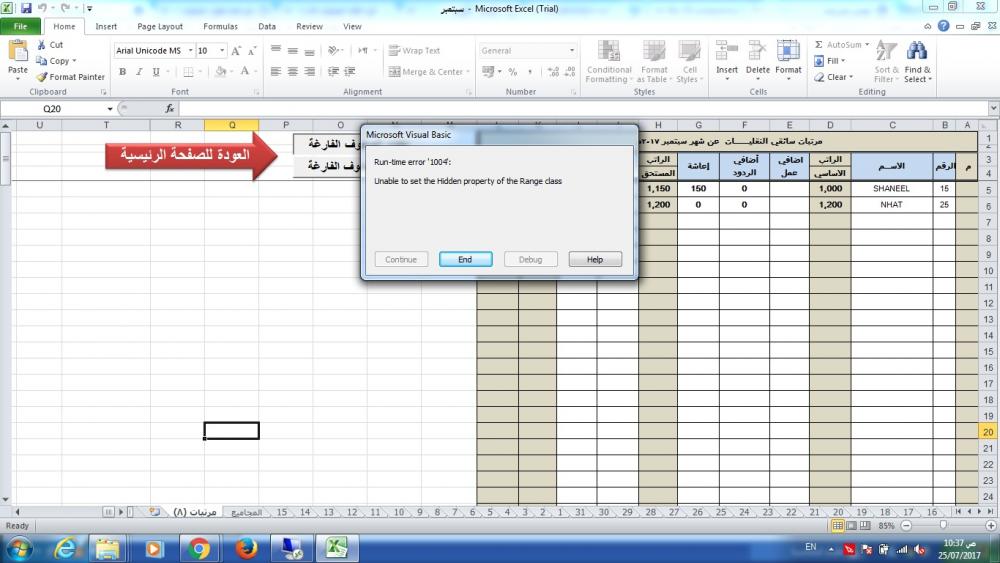Click the Paste icon in Clipboard group
The height and width of the screenshot is (563, 1000).
click(18, 51)
